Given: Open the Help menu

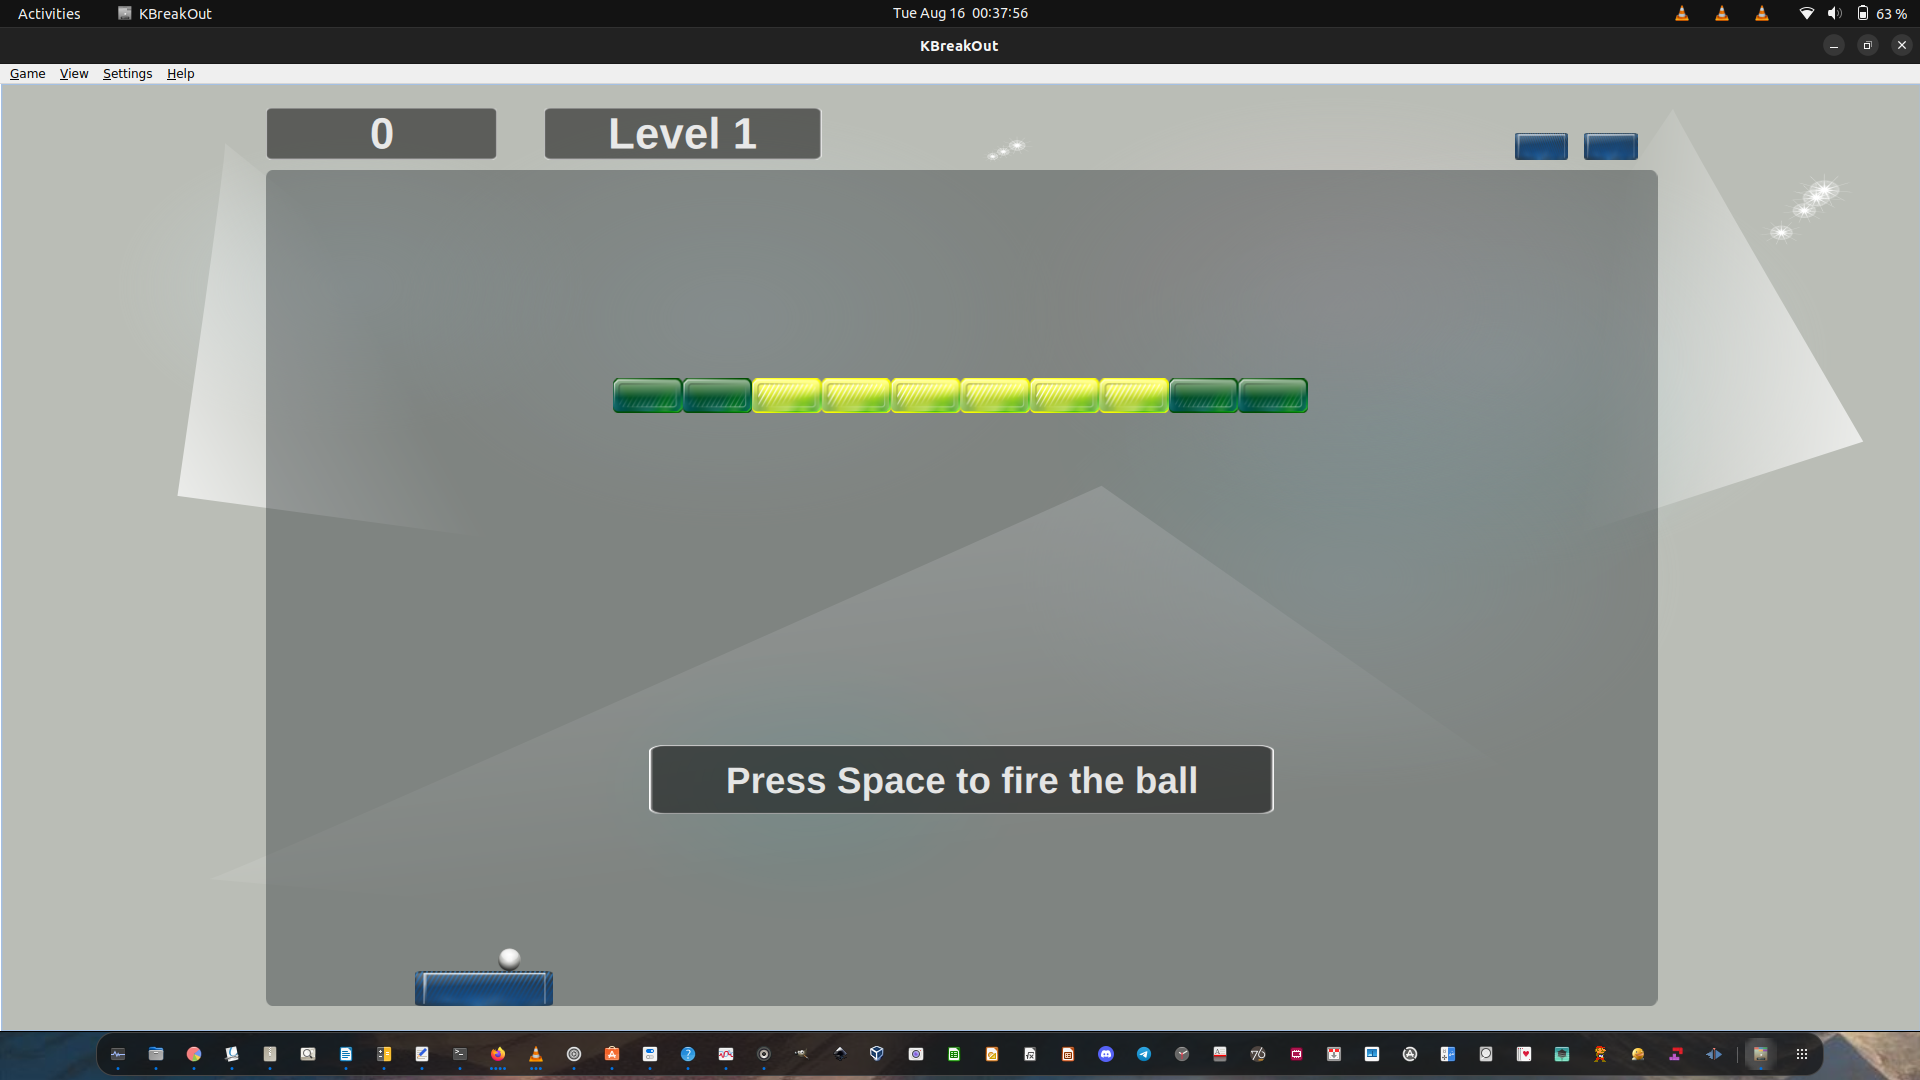Looking at the screenshot, I should 179,73.
